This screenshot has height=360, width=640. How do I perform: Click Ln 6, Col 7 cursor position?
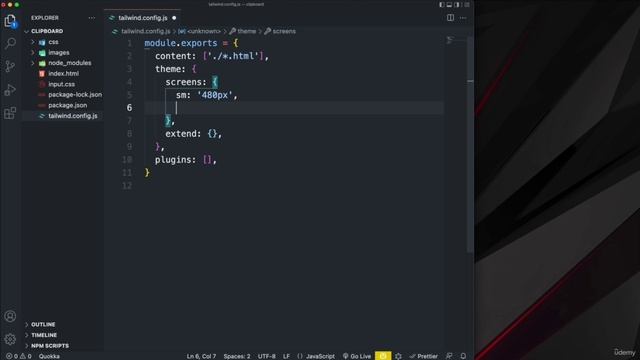[x=201, y=356]
